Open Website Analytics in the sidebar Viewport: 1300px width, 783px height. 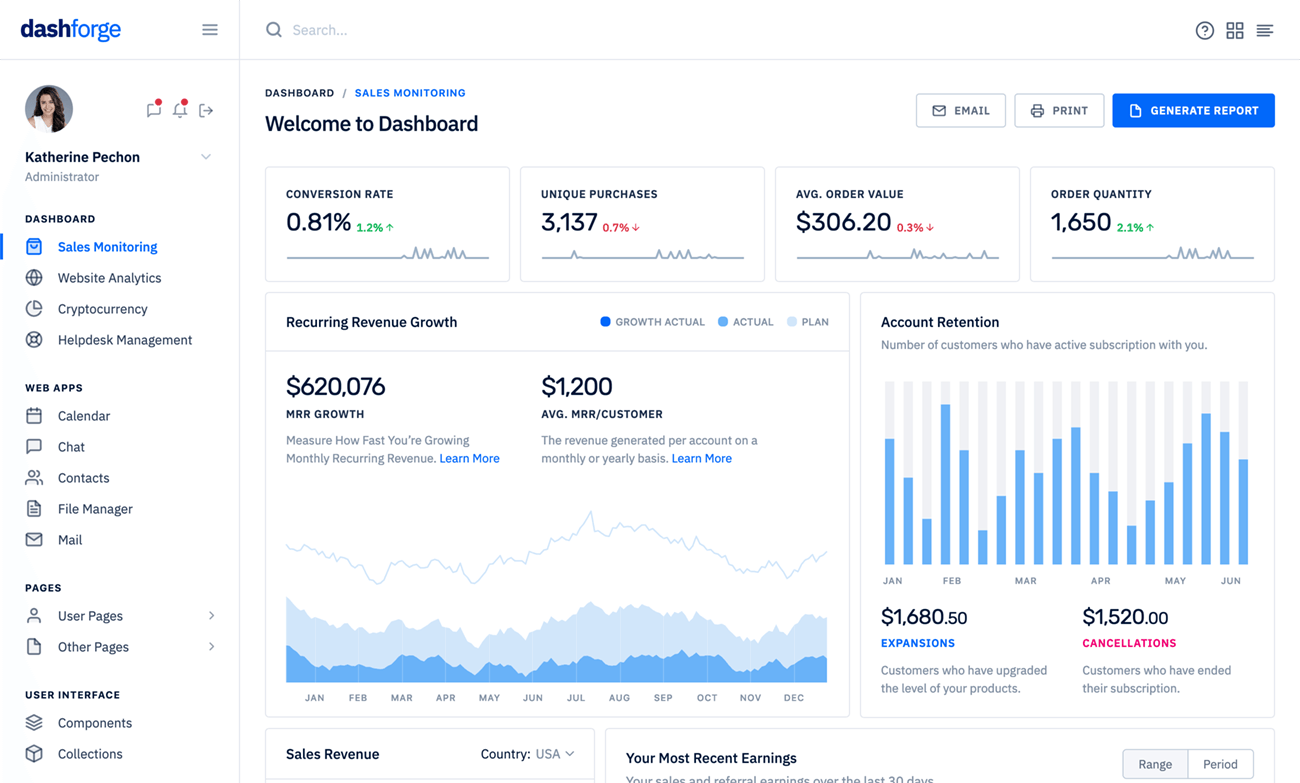(x=109, y=278)
